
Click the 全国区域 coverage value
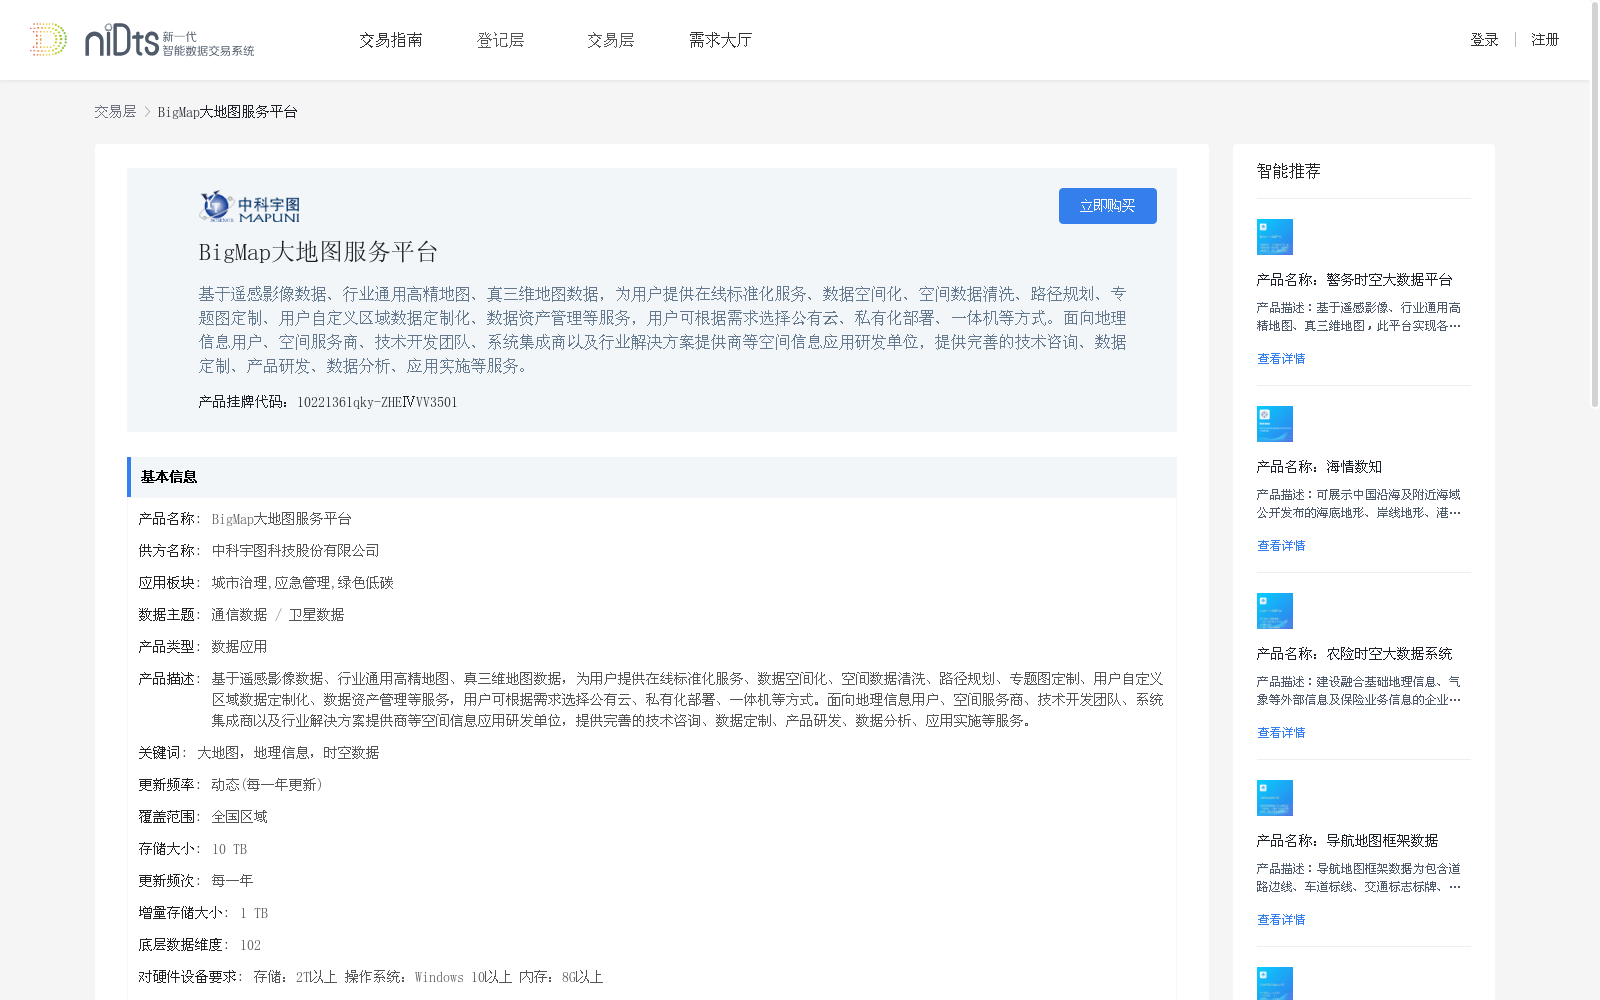[x=239, y=817]
